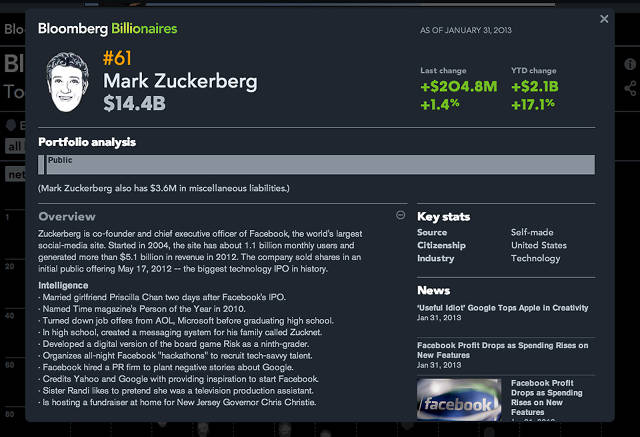The width and height of the screenshot is (640, 437).
Task: Click the info icon on right edge
Action: [x=631, y=64]
